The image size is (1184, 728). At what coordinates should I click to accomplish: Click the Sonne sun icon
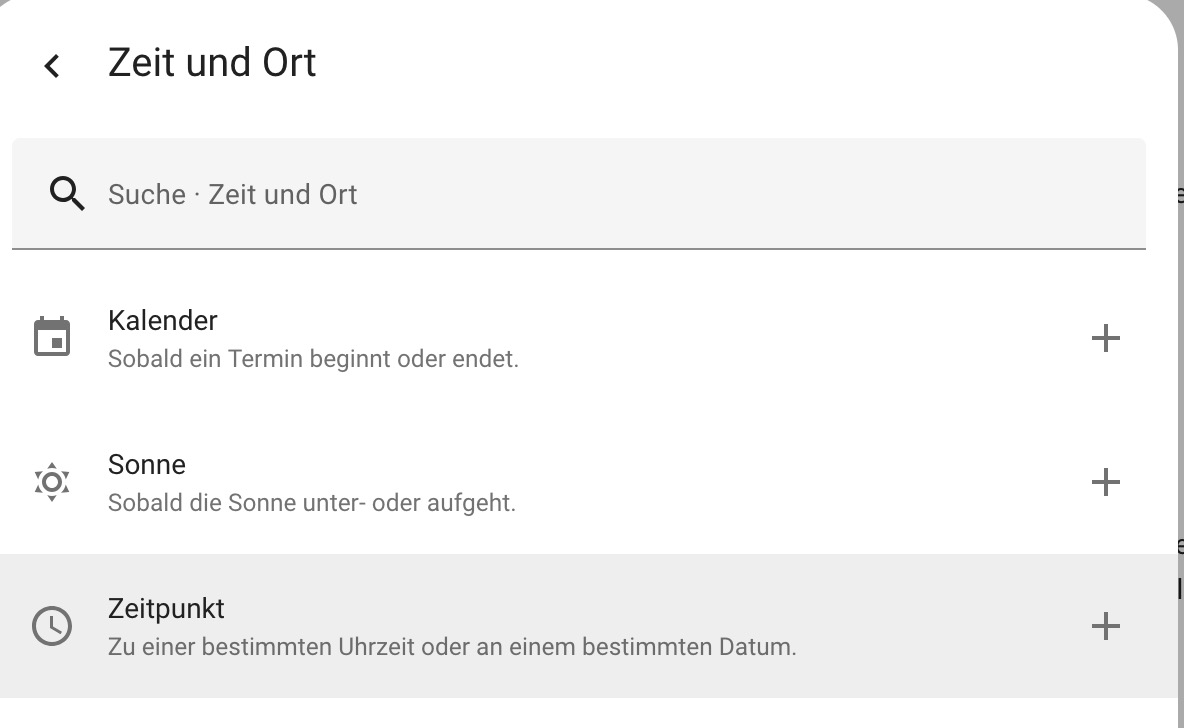click(52, 482)
